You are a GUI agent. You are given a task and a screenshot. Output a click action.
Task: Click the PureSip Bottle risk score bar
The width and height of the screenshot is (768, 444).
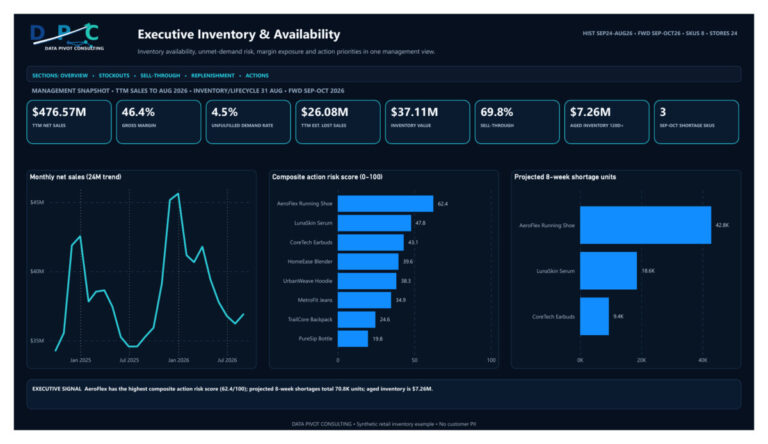pos(353,339)
